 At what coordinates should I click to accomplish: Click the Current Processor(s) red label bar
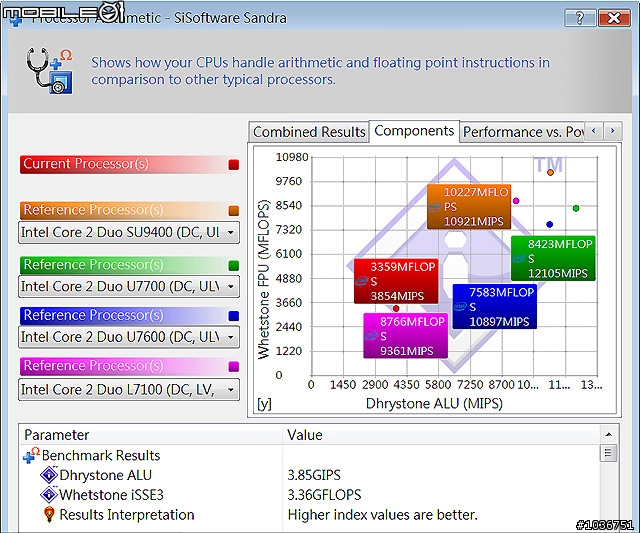(129, 164)
